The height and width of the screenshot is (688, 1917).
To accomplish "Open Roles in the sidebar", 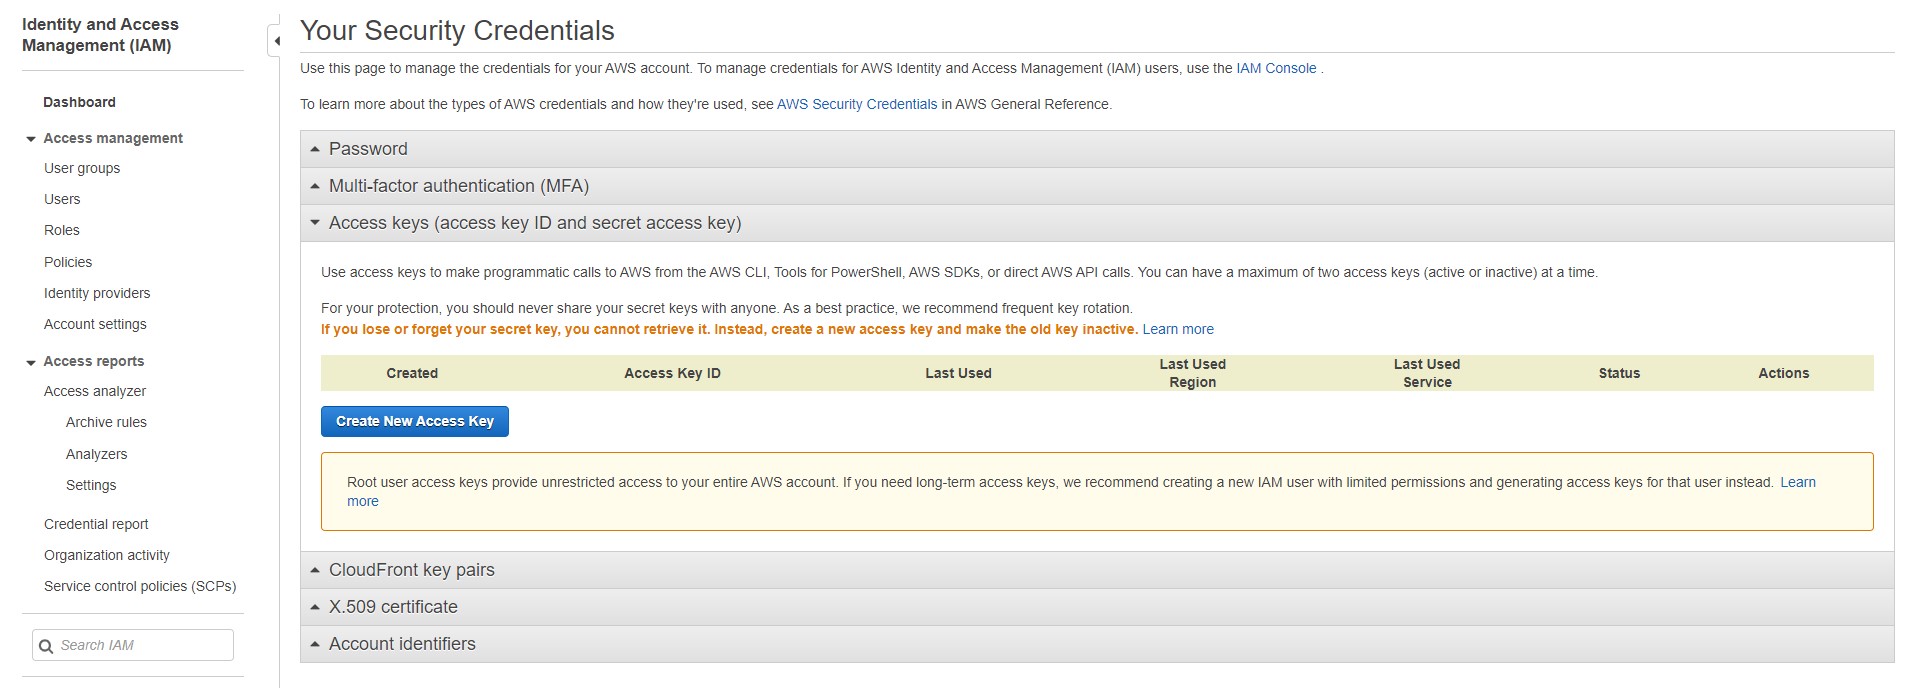I will (62, 230).
